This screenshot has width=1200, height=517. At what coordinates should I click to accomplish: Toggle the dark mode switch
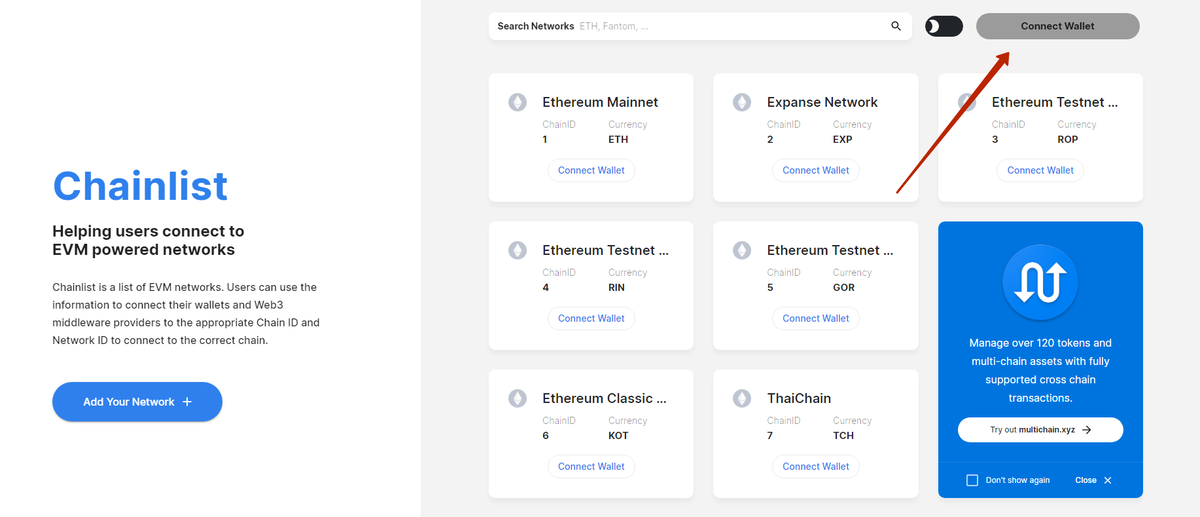(944, 27)
